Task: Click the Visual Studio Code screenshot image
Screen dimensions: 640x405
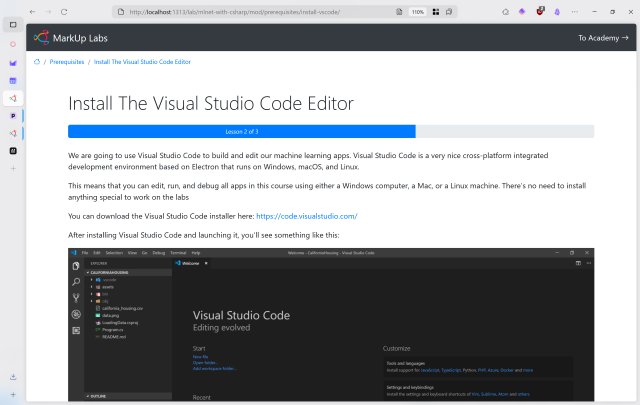Action: click(331, 325)
